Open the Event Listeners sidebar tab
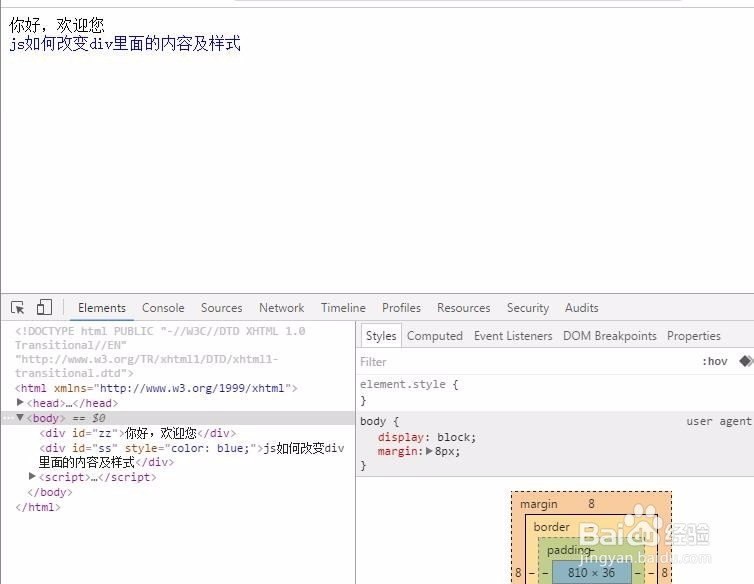This screenshot has width=754, height=584. pyautogui.click(x=513, y=336)
